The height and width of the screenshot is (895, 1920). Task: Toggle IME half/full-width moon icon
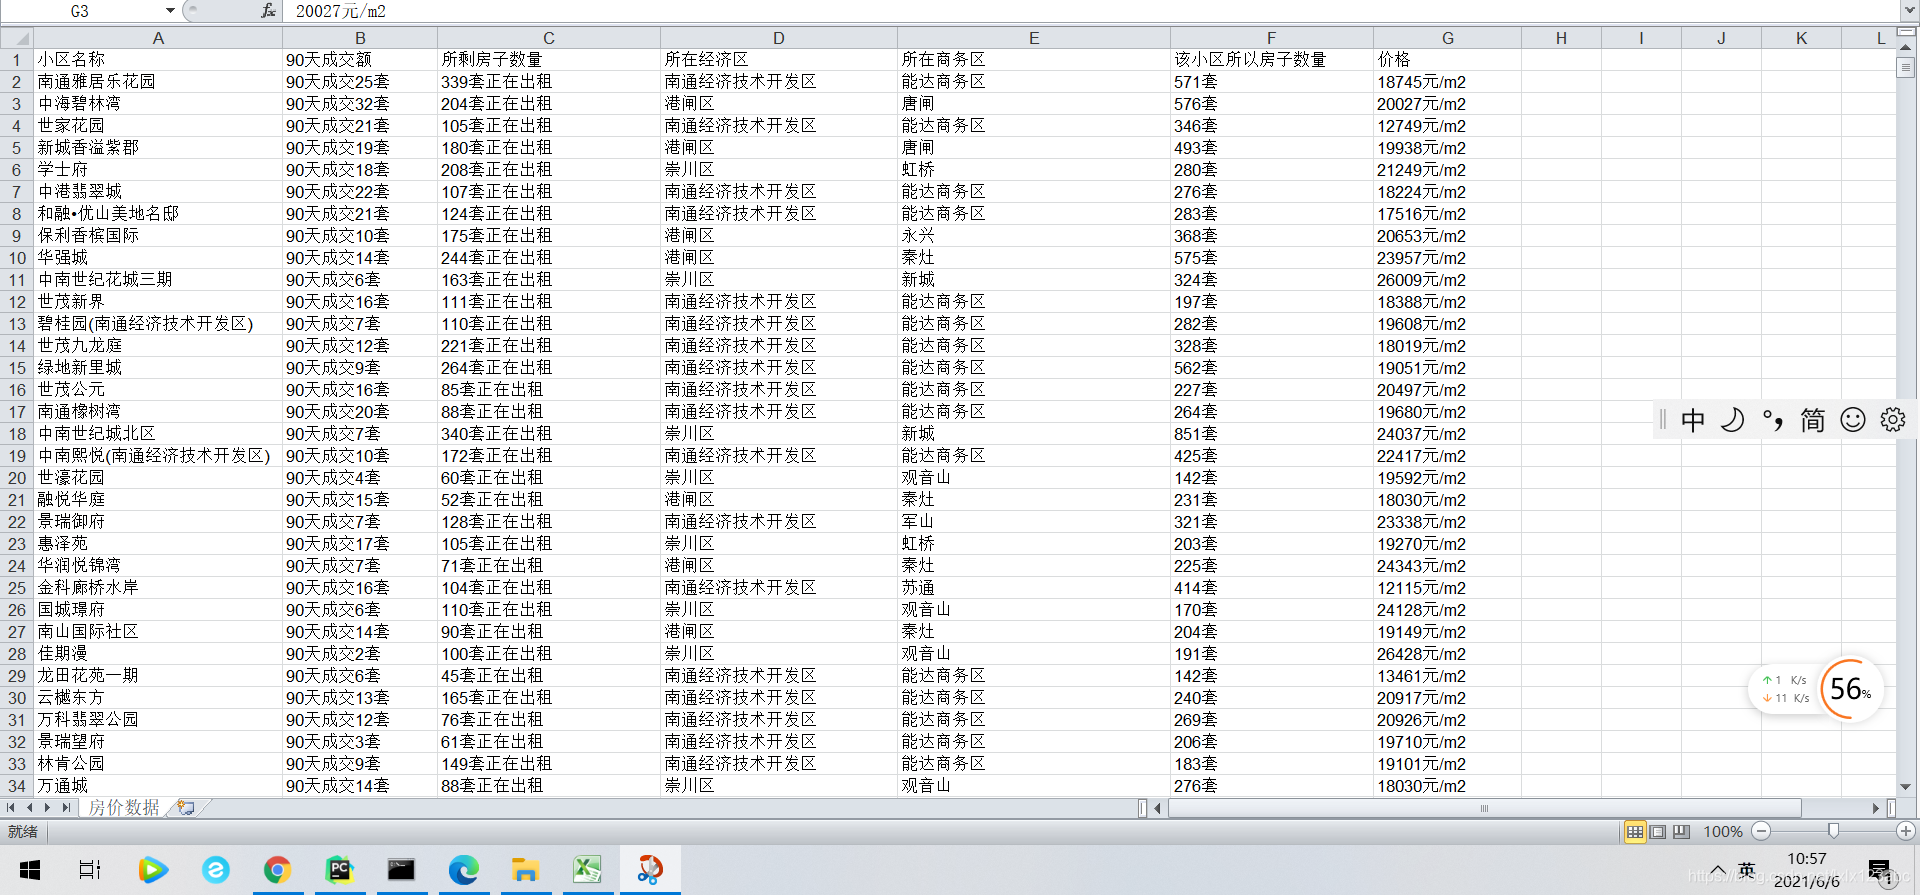(1733, 420)
